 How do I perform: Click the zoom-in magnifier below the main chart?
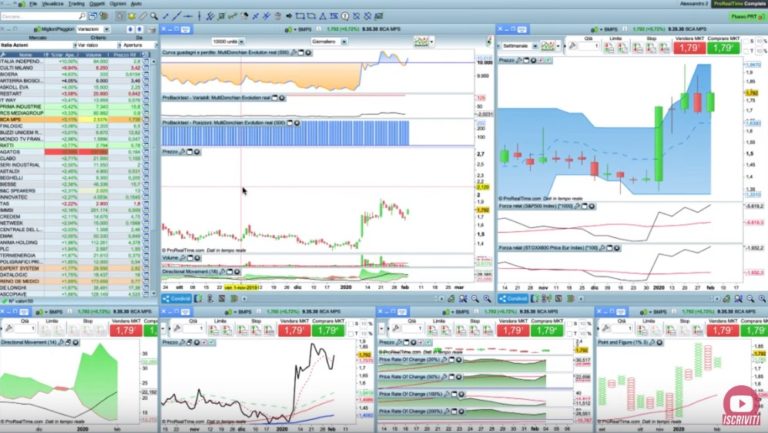coord(487,299)
